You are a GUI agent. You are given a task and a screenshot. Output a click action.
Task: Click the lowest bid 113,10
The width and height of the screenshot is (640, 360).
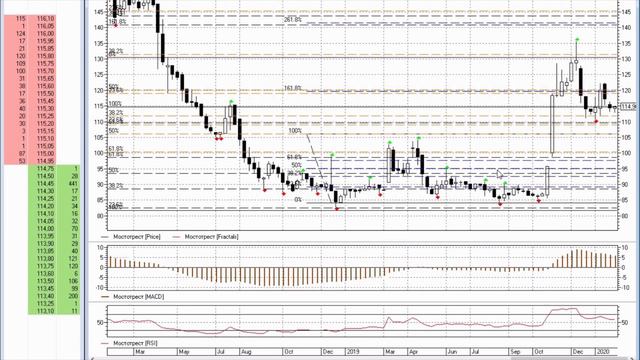54,311
